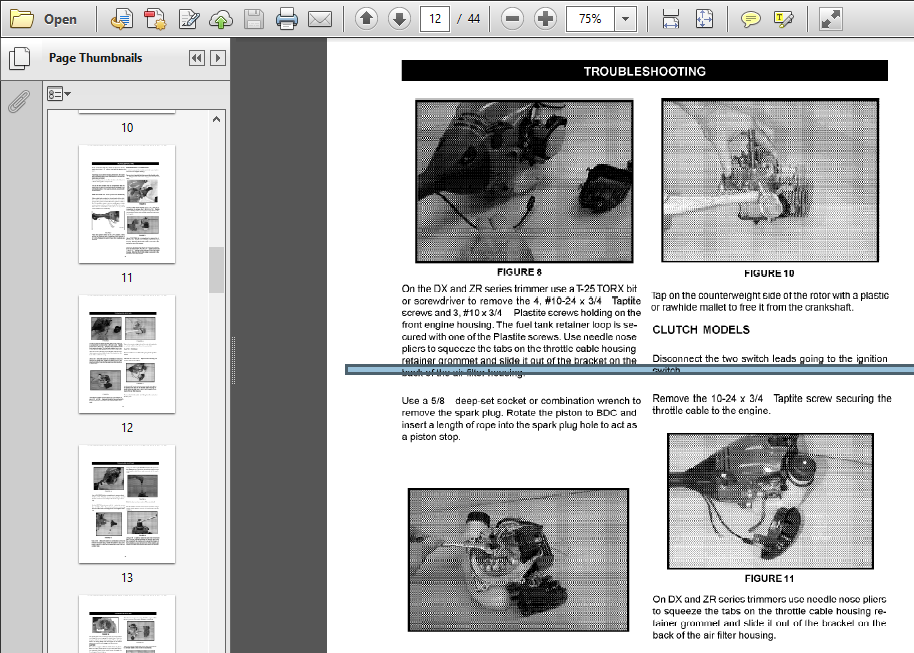Click the fit full page icon
This screenshot has height=653, width=914.
(x=704, y=19)
